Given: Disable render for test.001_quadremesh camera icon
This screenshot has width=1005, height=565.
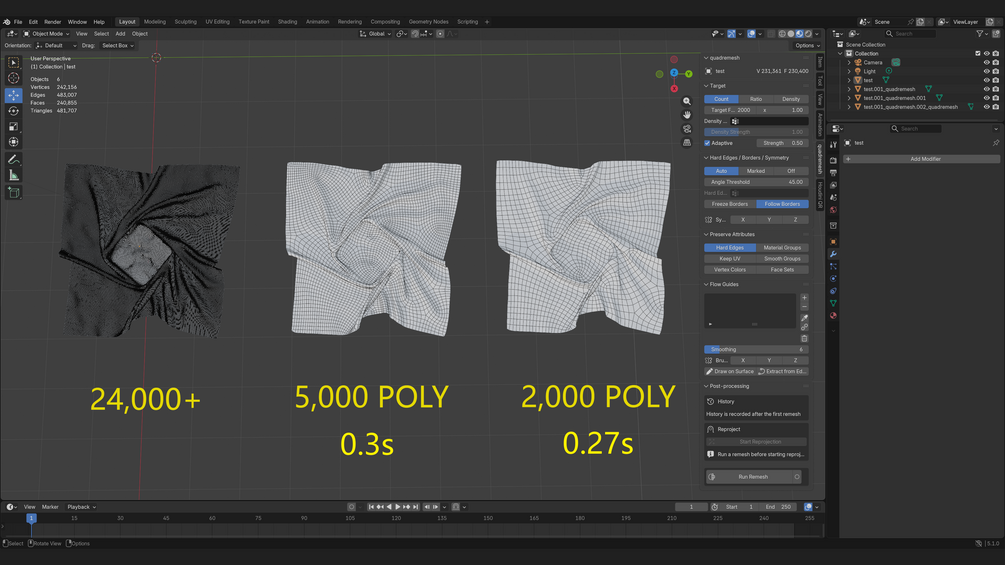Looking at the screenshot, I should [x=995, y=89].
